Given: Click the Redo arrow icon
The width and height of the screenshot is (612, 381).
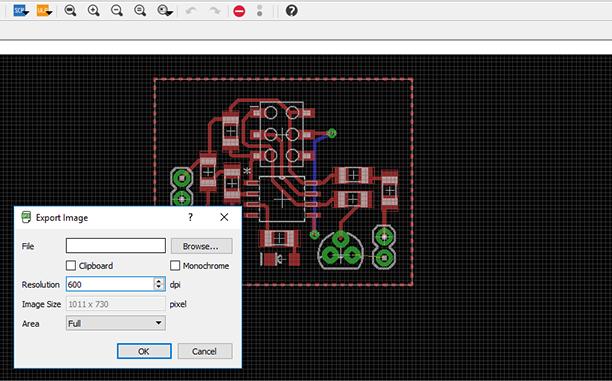Looking at the screenshot, I should [214, 11].
